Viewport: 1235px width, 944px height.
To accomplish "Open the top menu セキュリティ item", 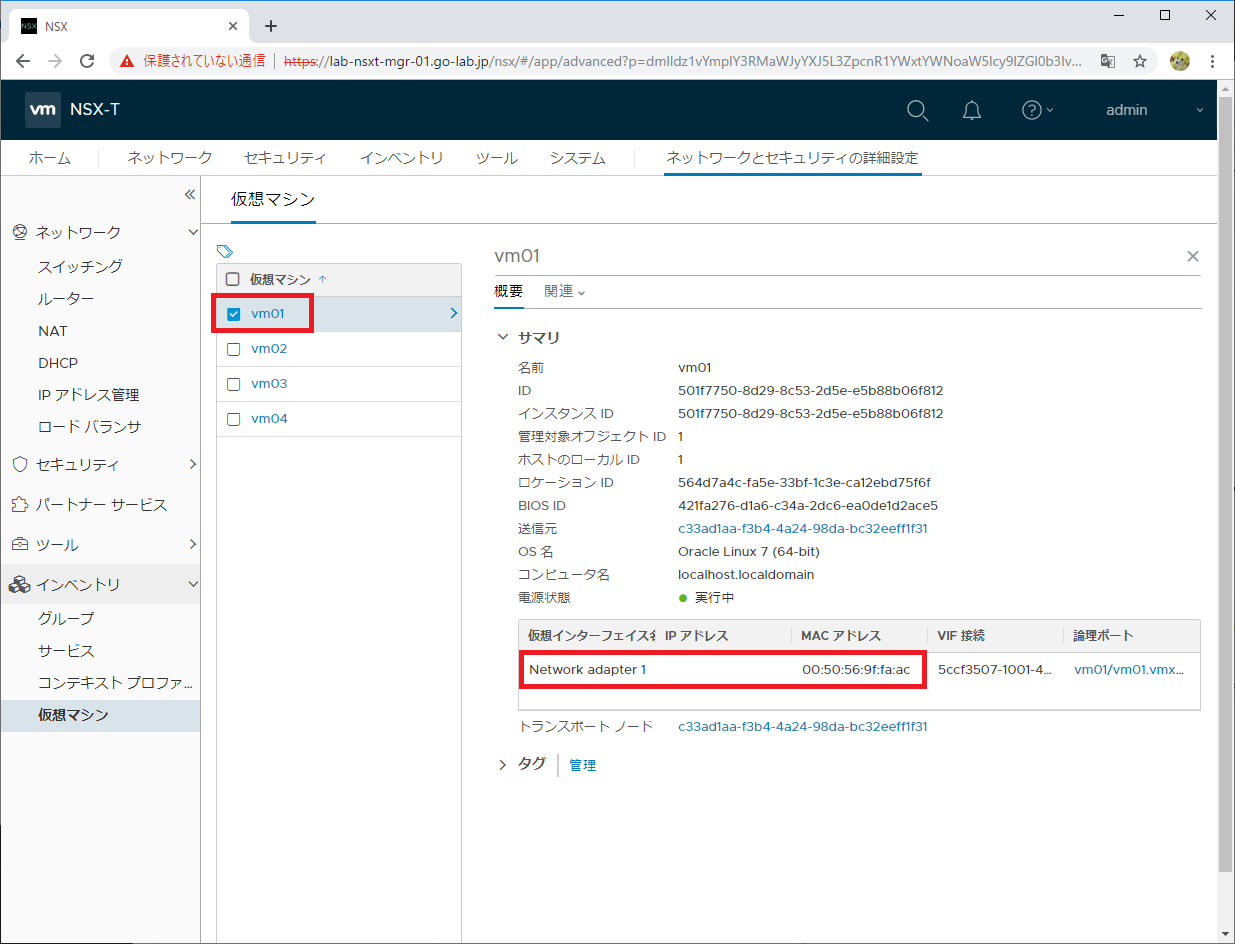I will [x=285, y=158].
